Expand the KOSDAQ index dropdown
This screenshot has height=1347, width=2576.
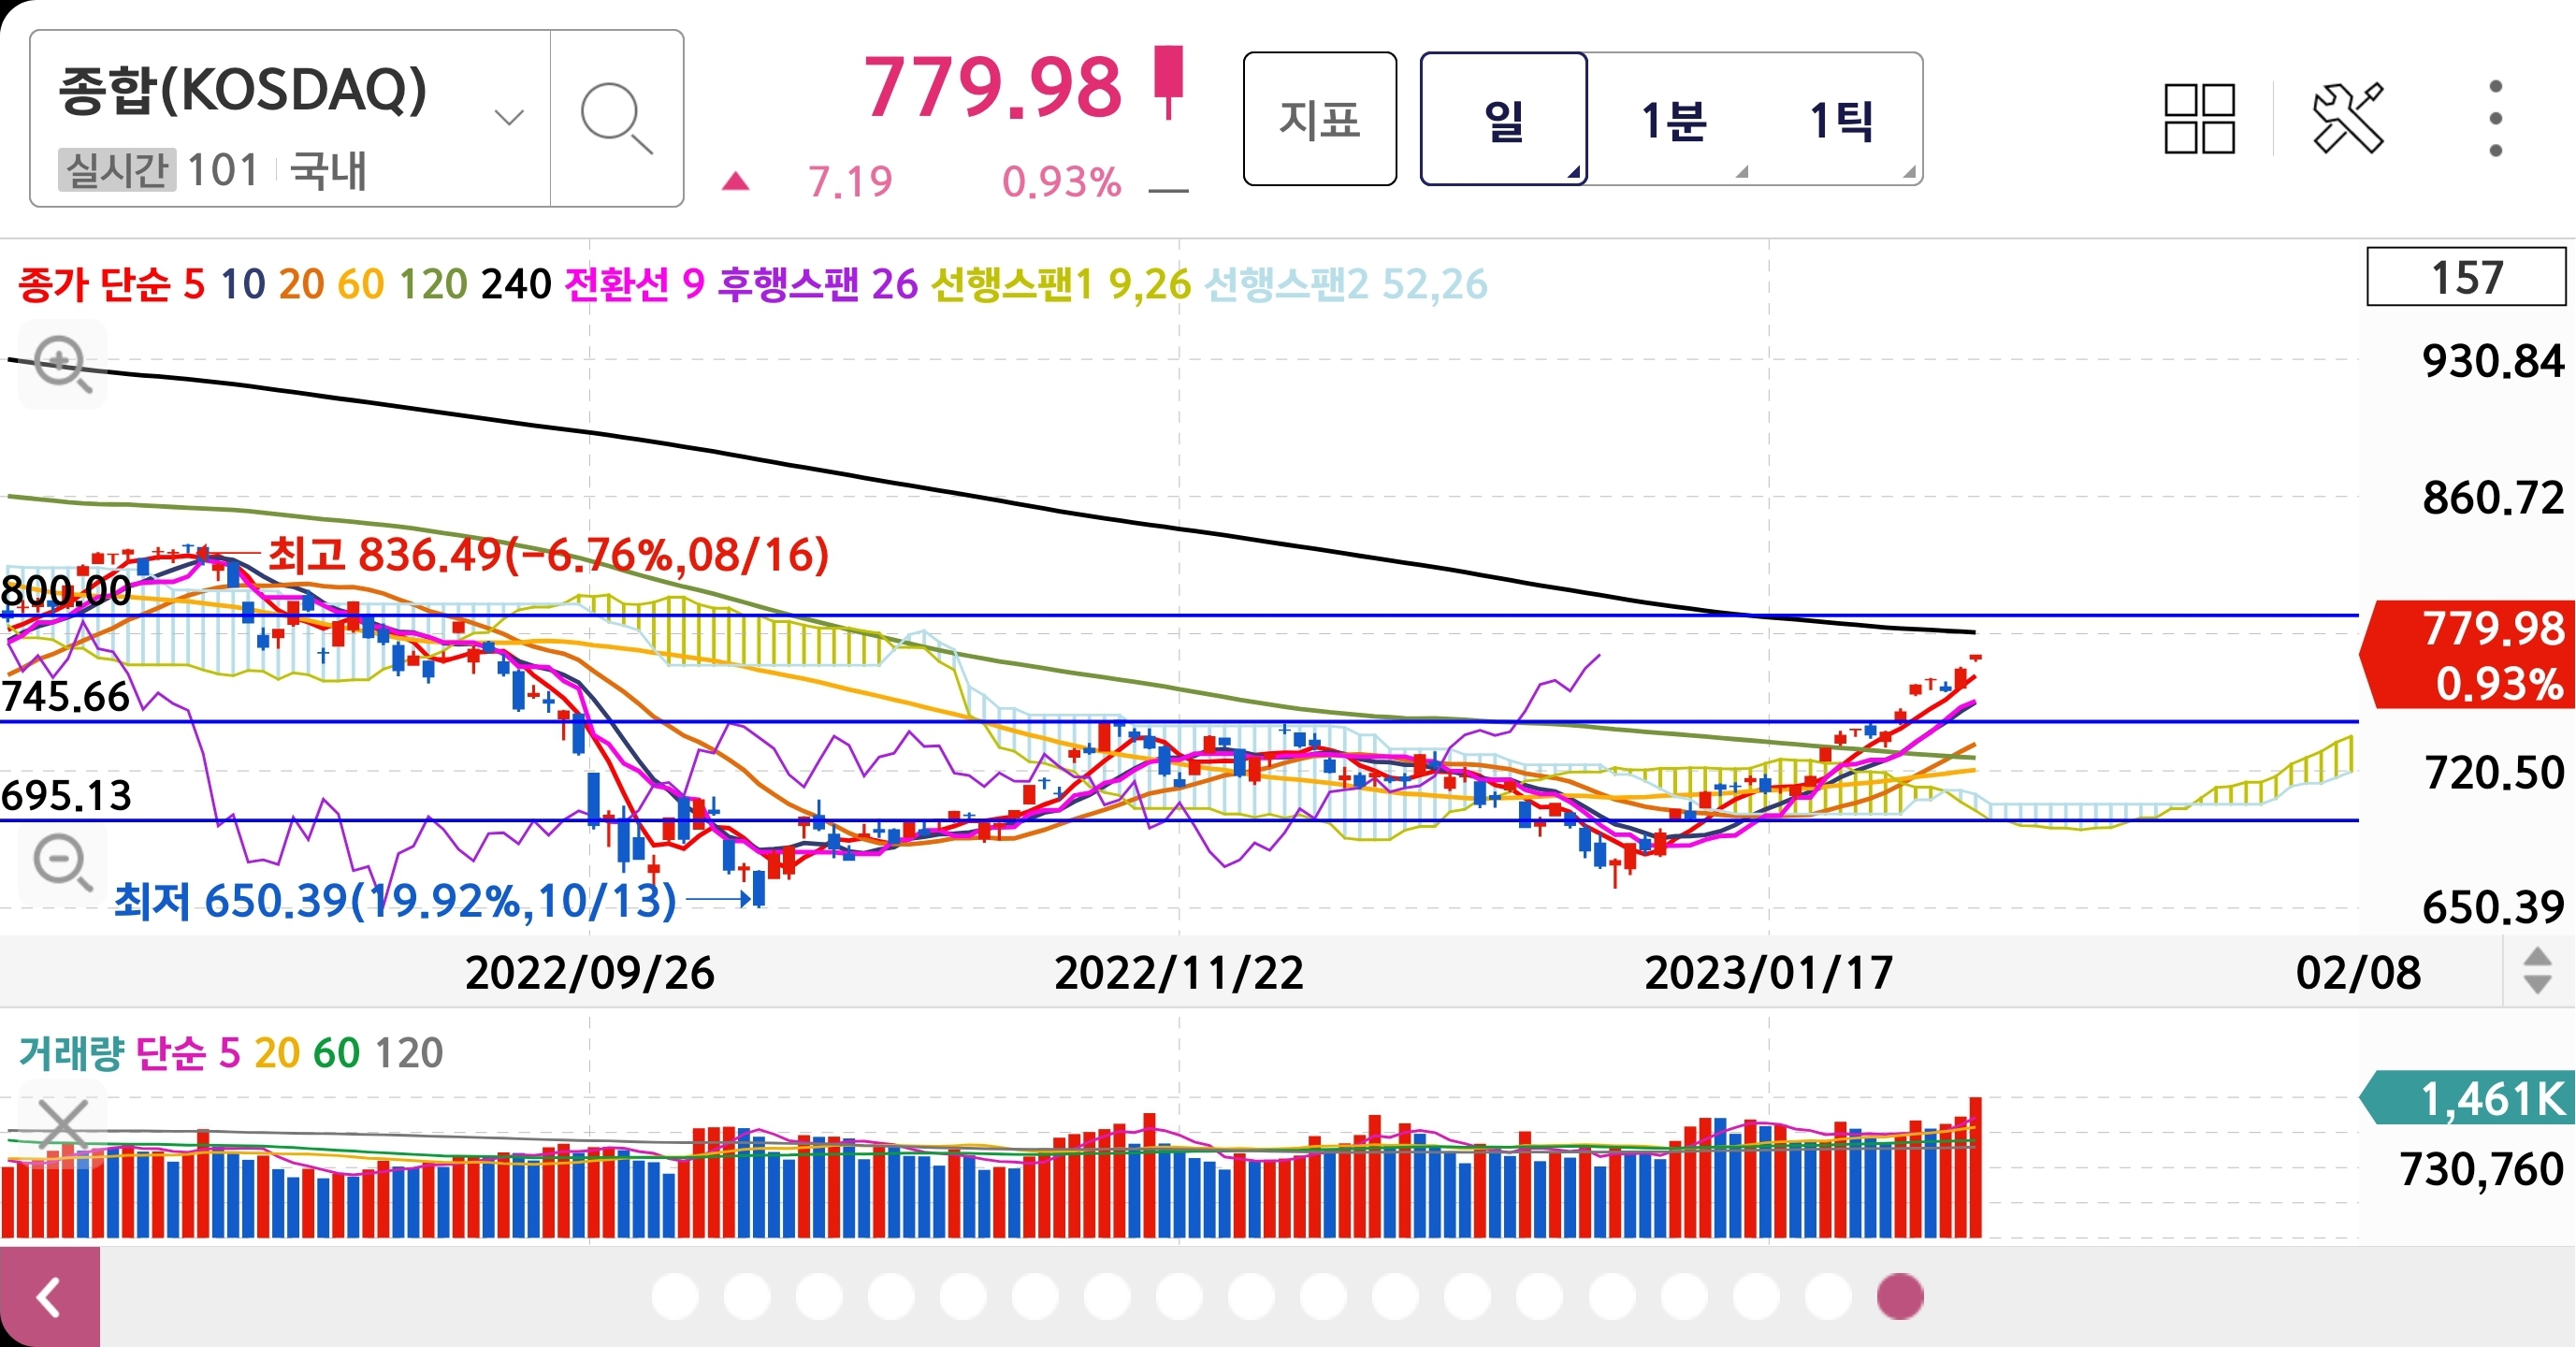(509, 119)
